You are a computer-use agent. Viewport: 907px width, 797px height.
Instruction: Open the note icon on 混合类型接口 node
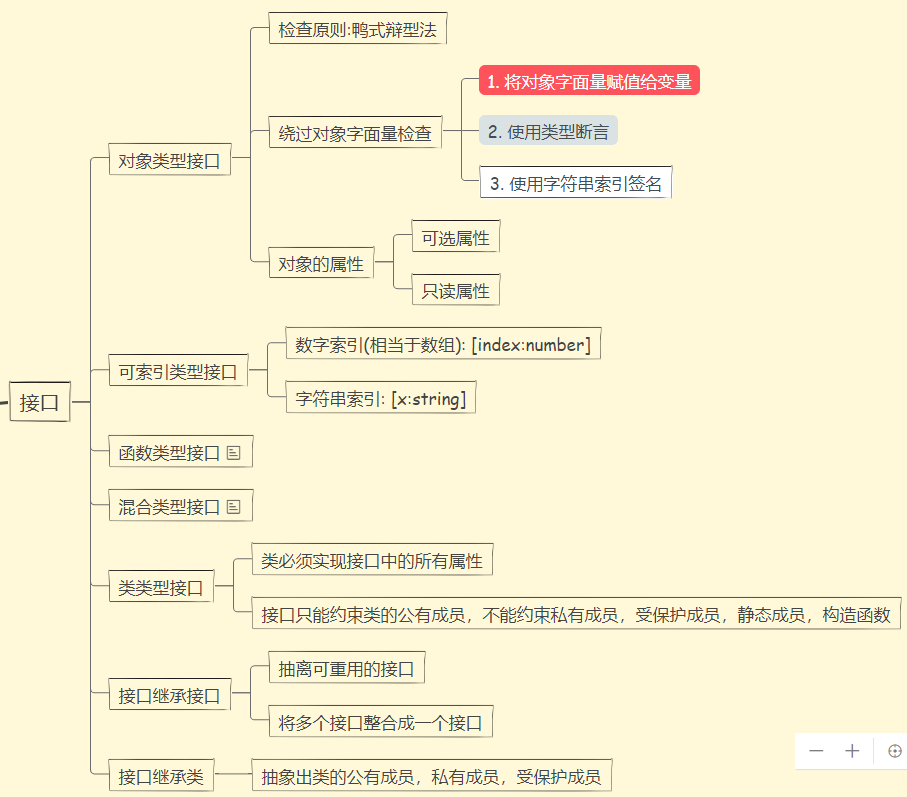pos(236,505)
